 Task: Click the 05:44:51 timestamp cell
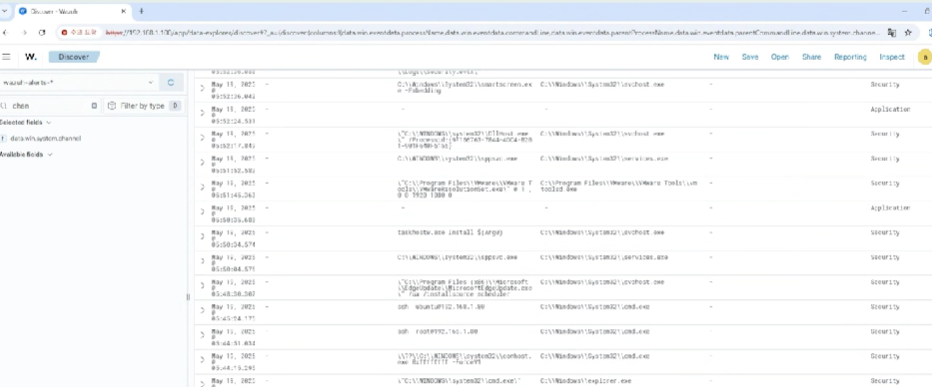tap(233, 337)
